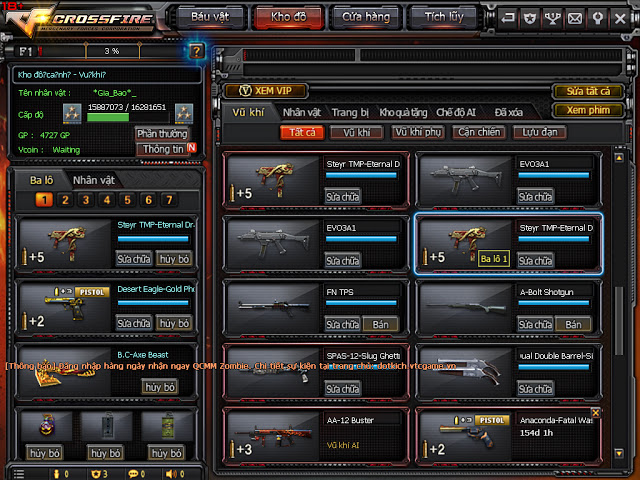The width and height of the screenshot is (640, 480).
Task: Select backpack slot 7
Action: click(x=169, y=200)
